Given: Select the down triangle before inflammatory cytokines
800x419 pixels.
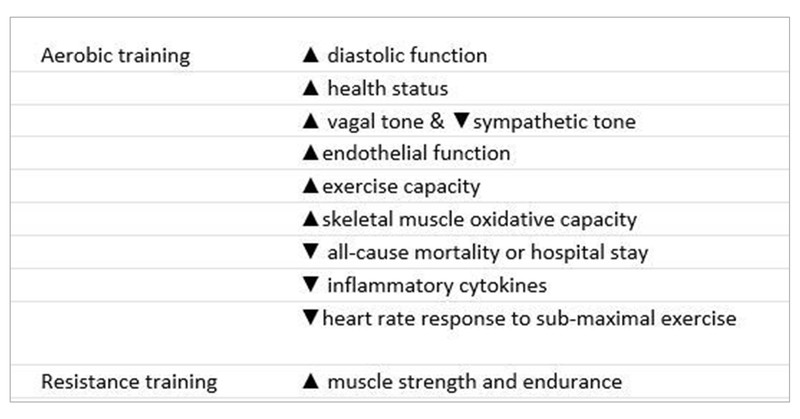Looking at the screenshot, I should click(x=310, y=286).
